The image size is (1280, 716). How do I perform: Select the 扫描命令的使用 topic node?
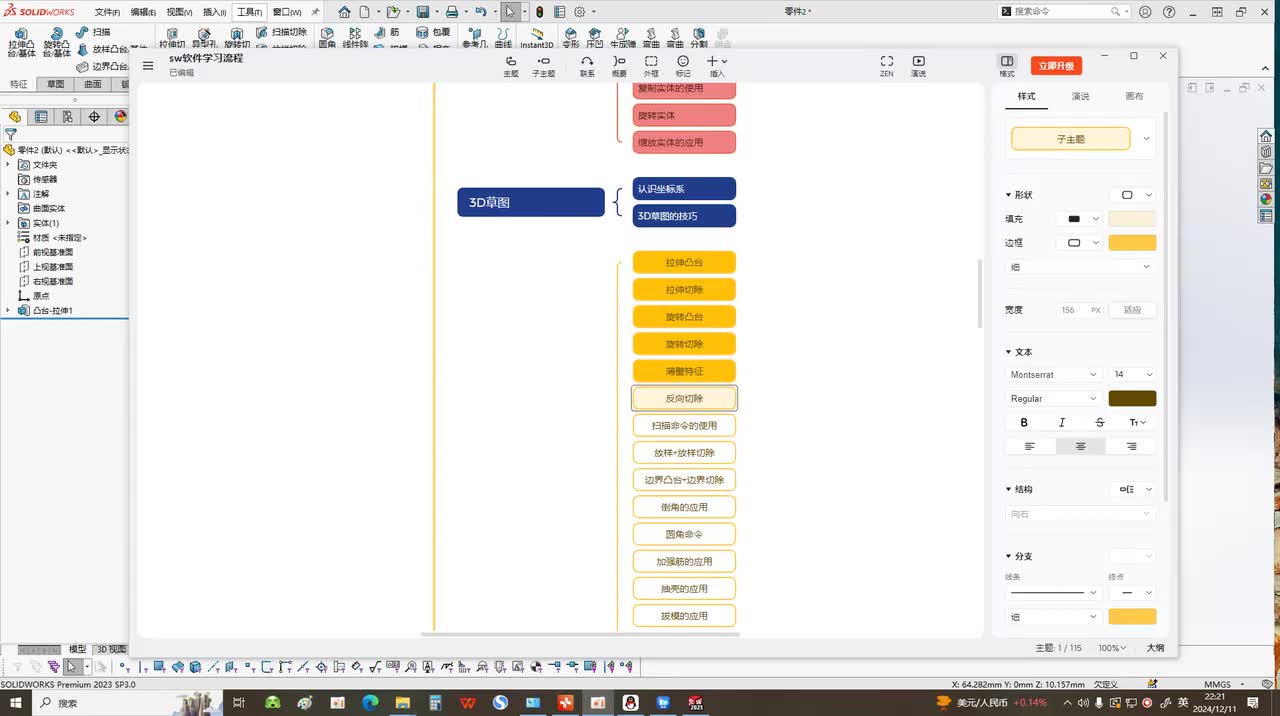(x=684, y=425)
